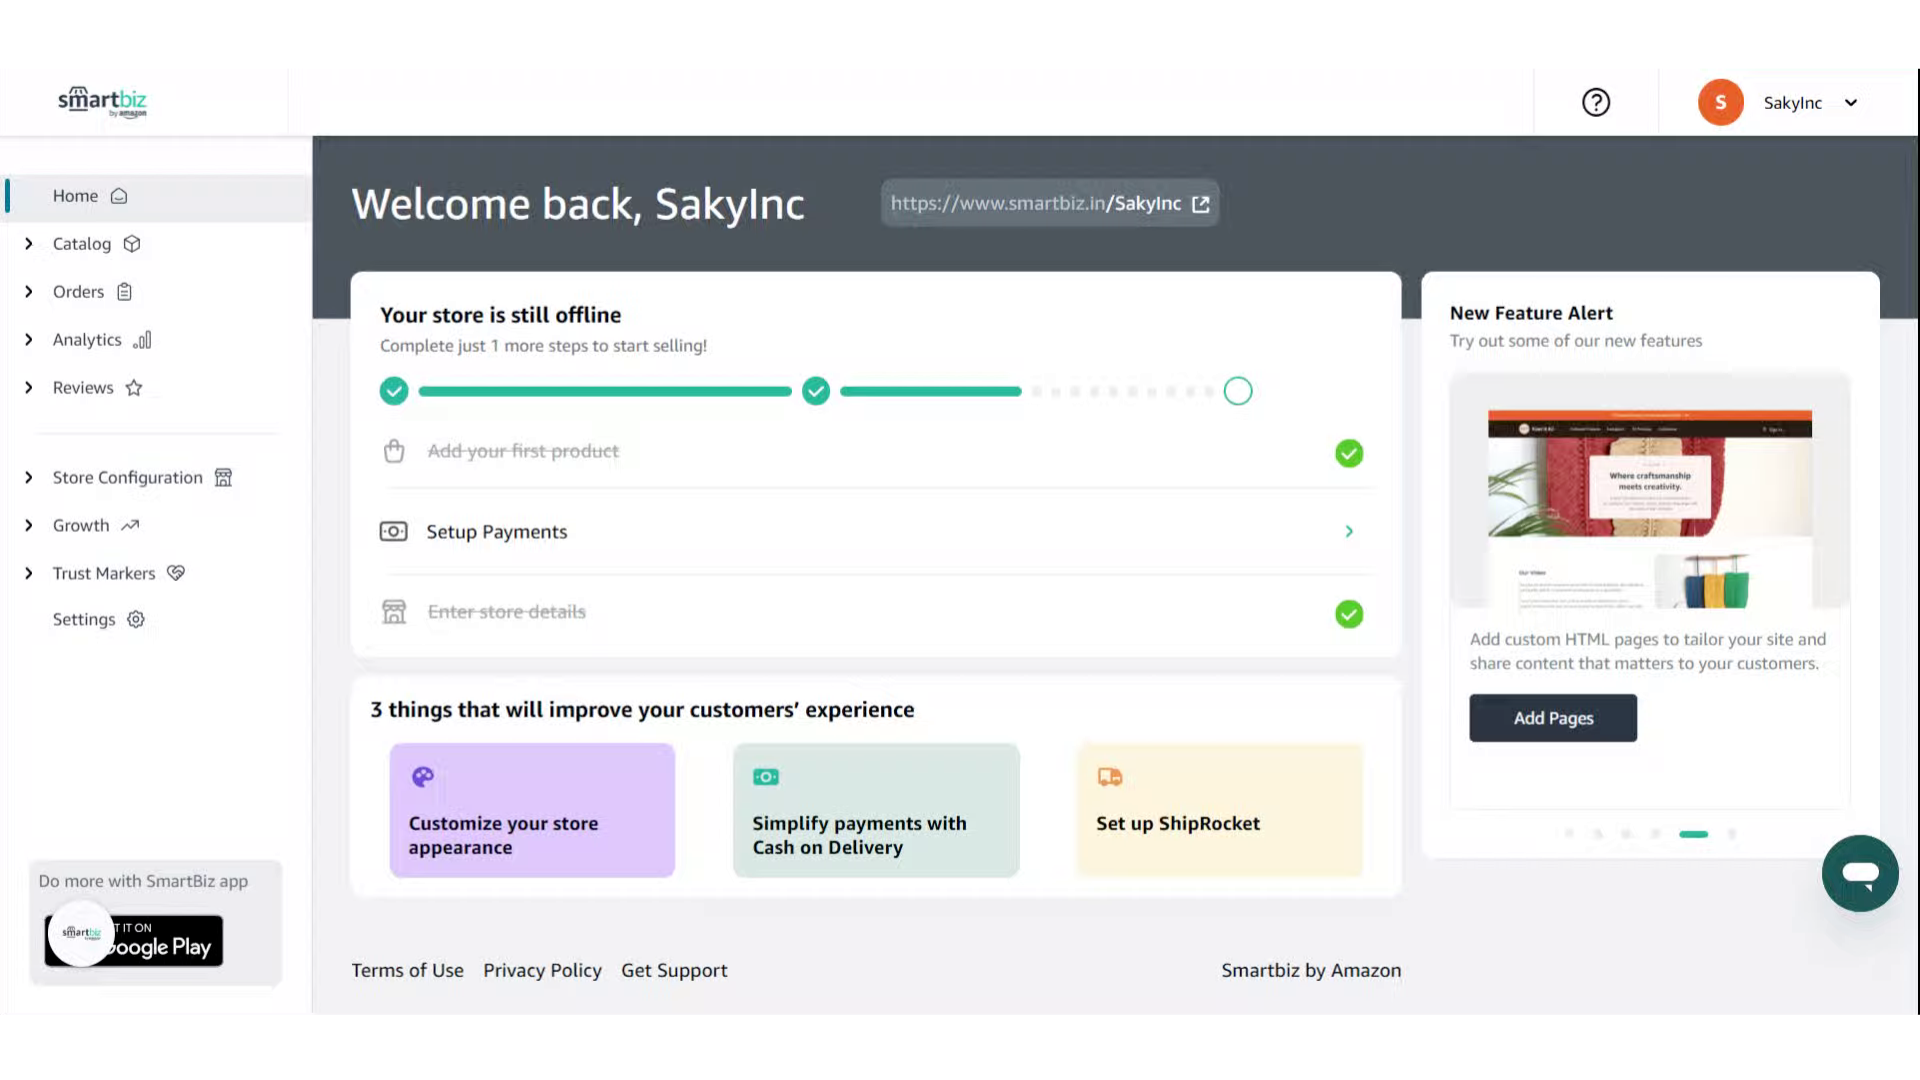This screenshot has height=1080, width=1920.
Task: Click the Setup Payments right chevron
Action: point(1349,532)
